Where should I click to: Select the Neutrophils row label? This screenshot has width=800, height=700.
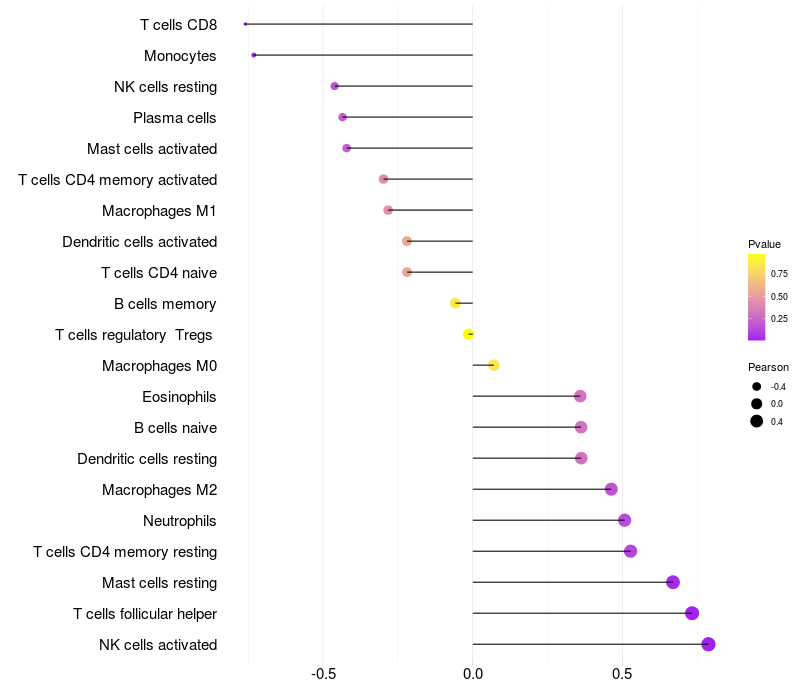(180, 521)
